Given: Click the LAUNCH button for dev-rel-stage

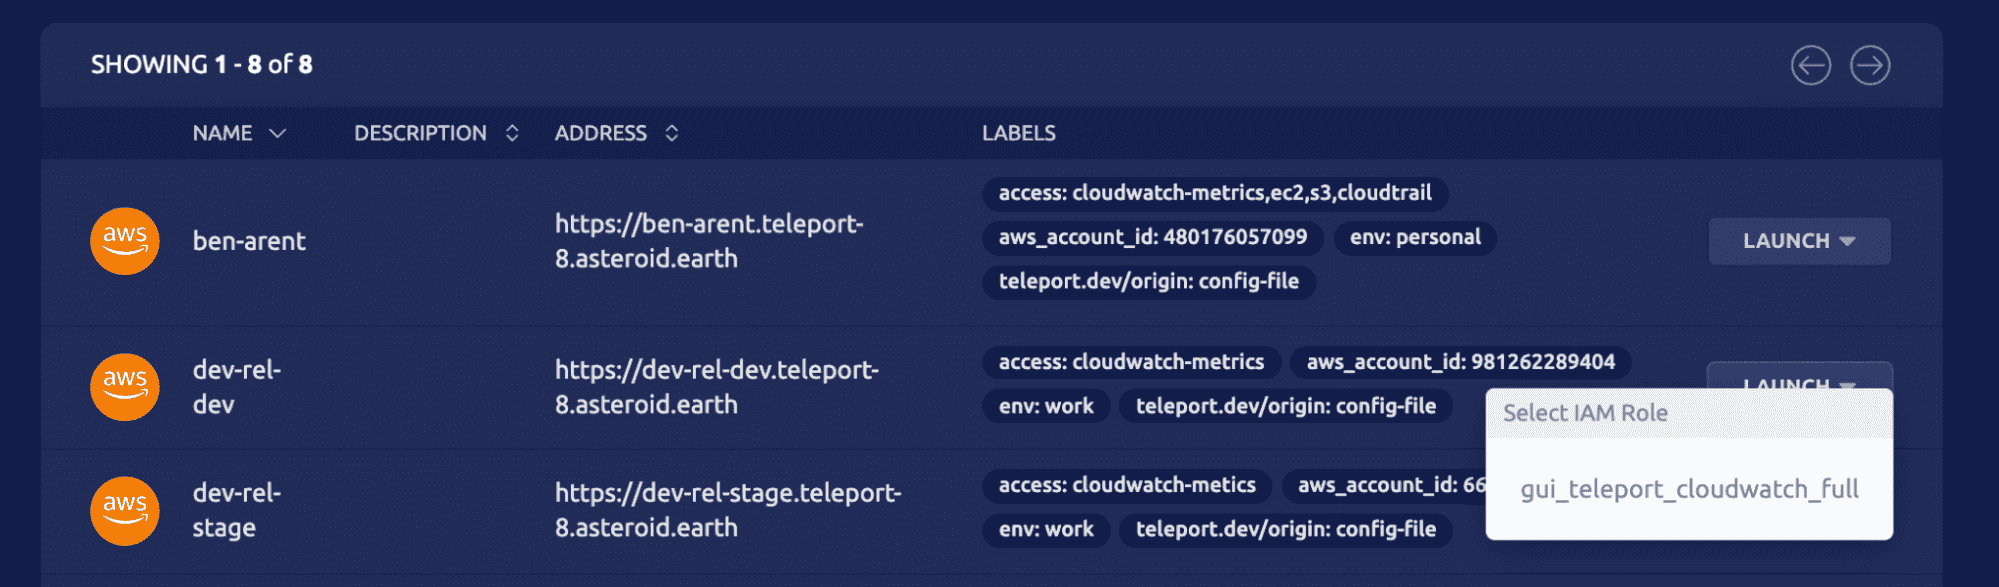Looking at the screenshot, I should click(1798, 510).
